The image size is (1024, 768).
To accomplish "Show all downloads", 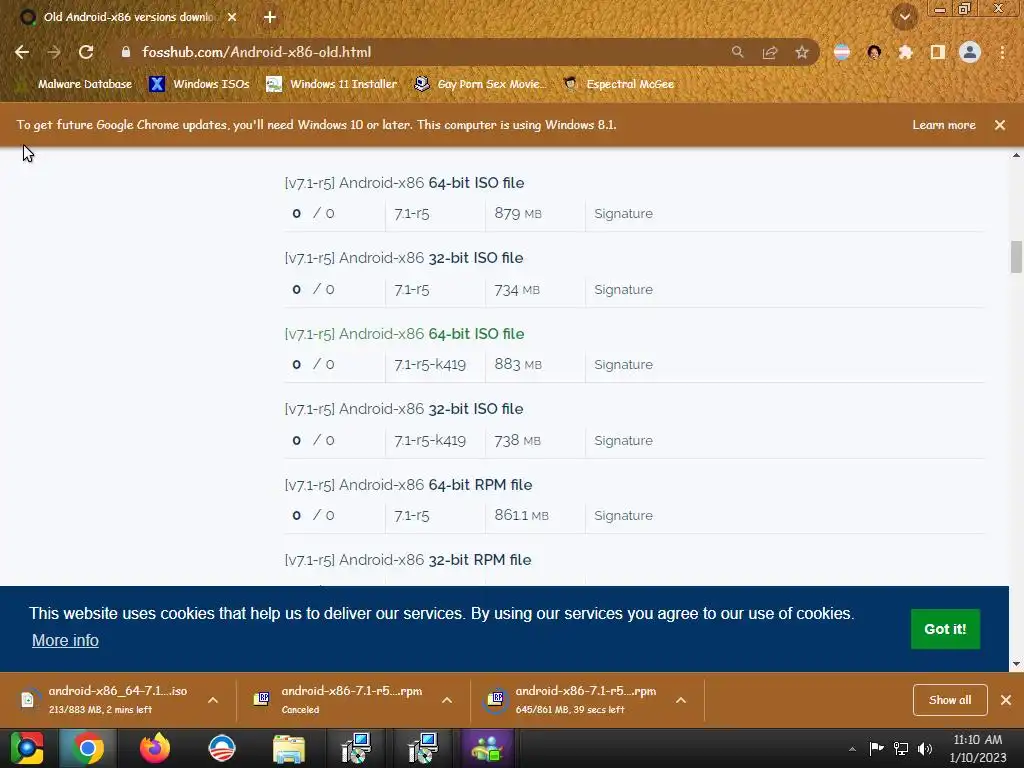I will coord(950,700).
